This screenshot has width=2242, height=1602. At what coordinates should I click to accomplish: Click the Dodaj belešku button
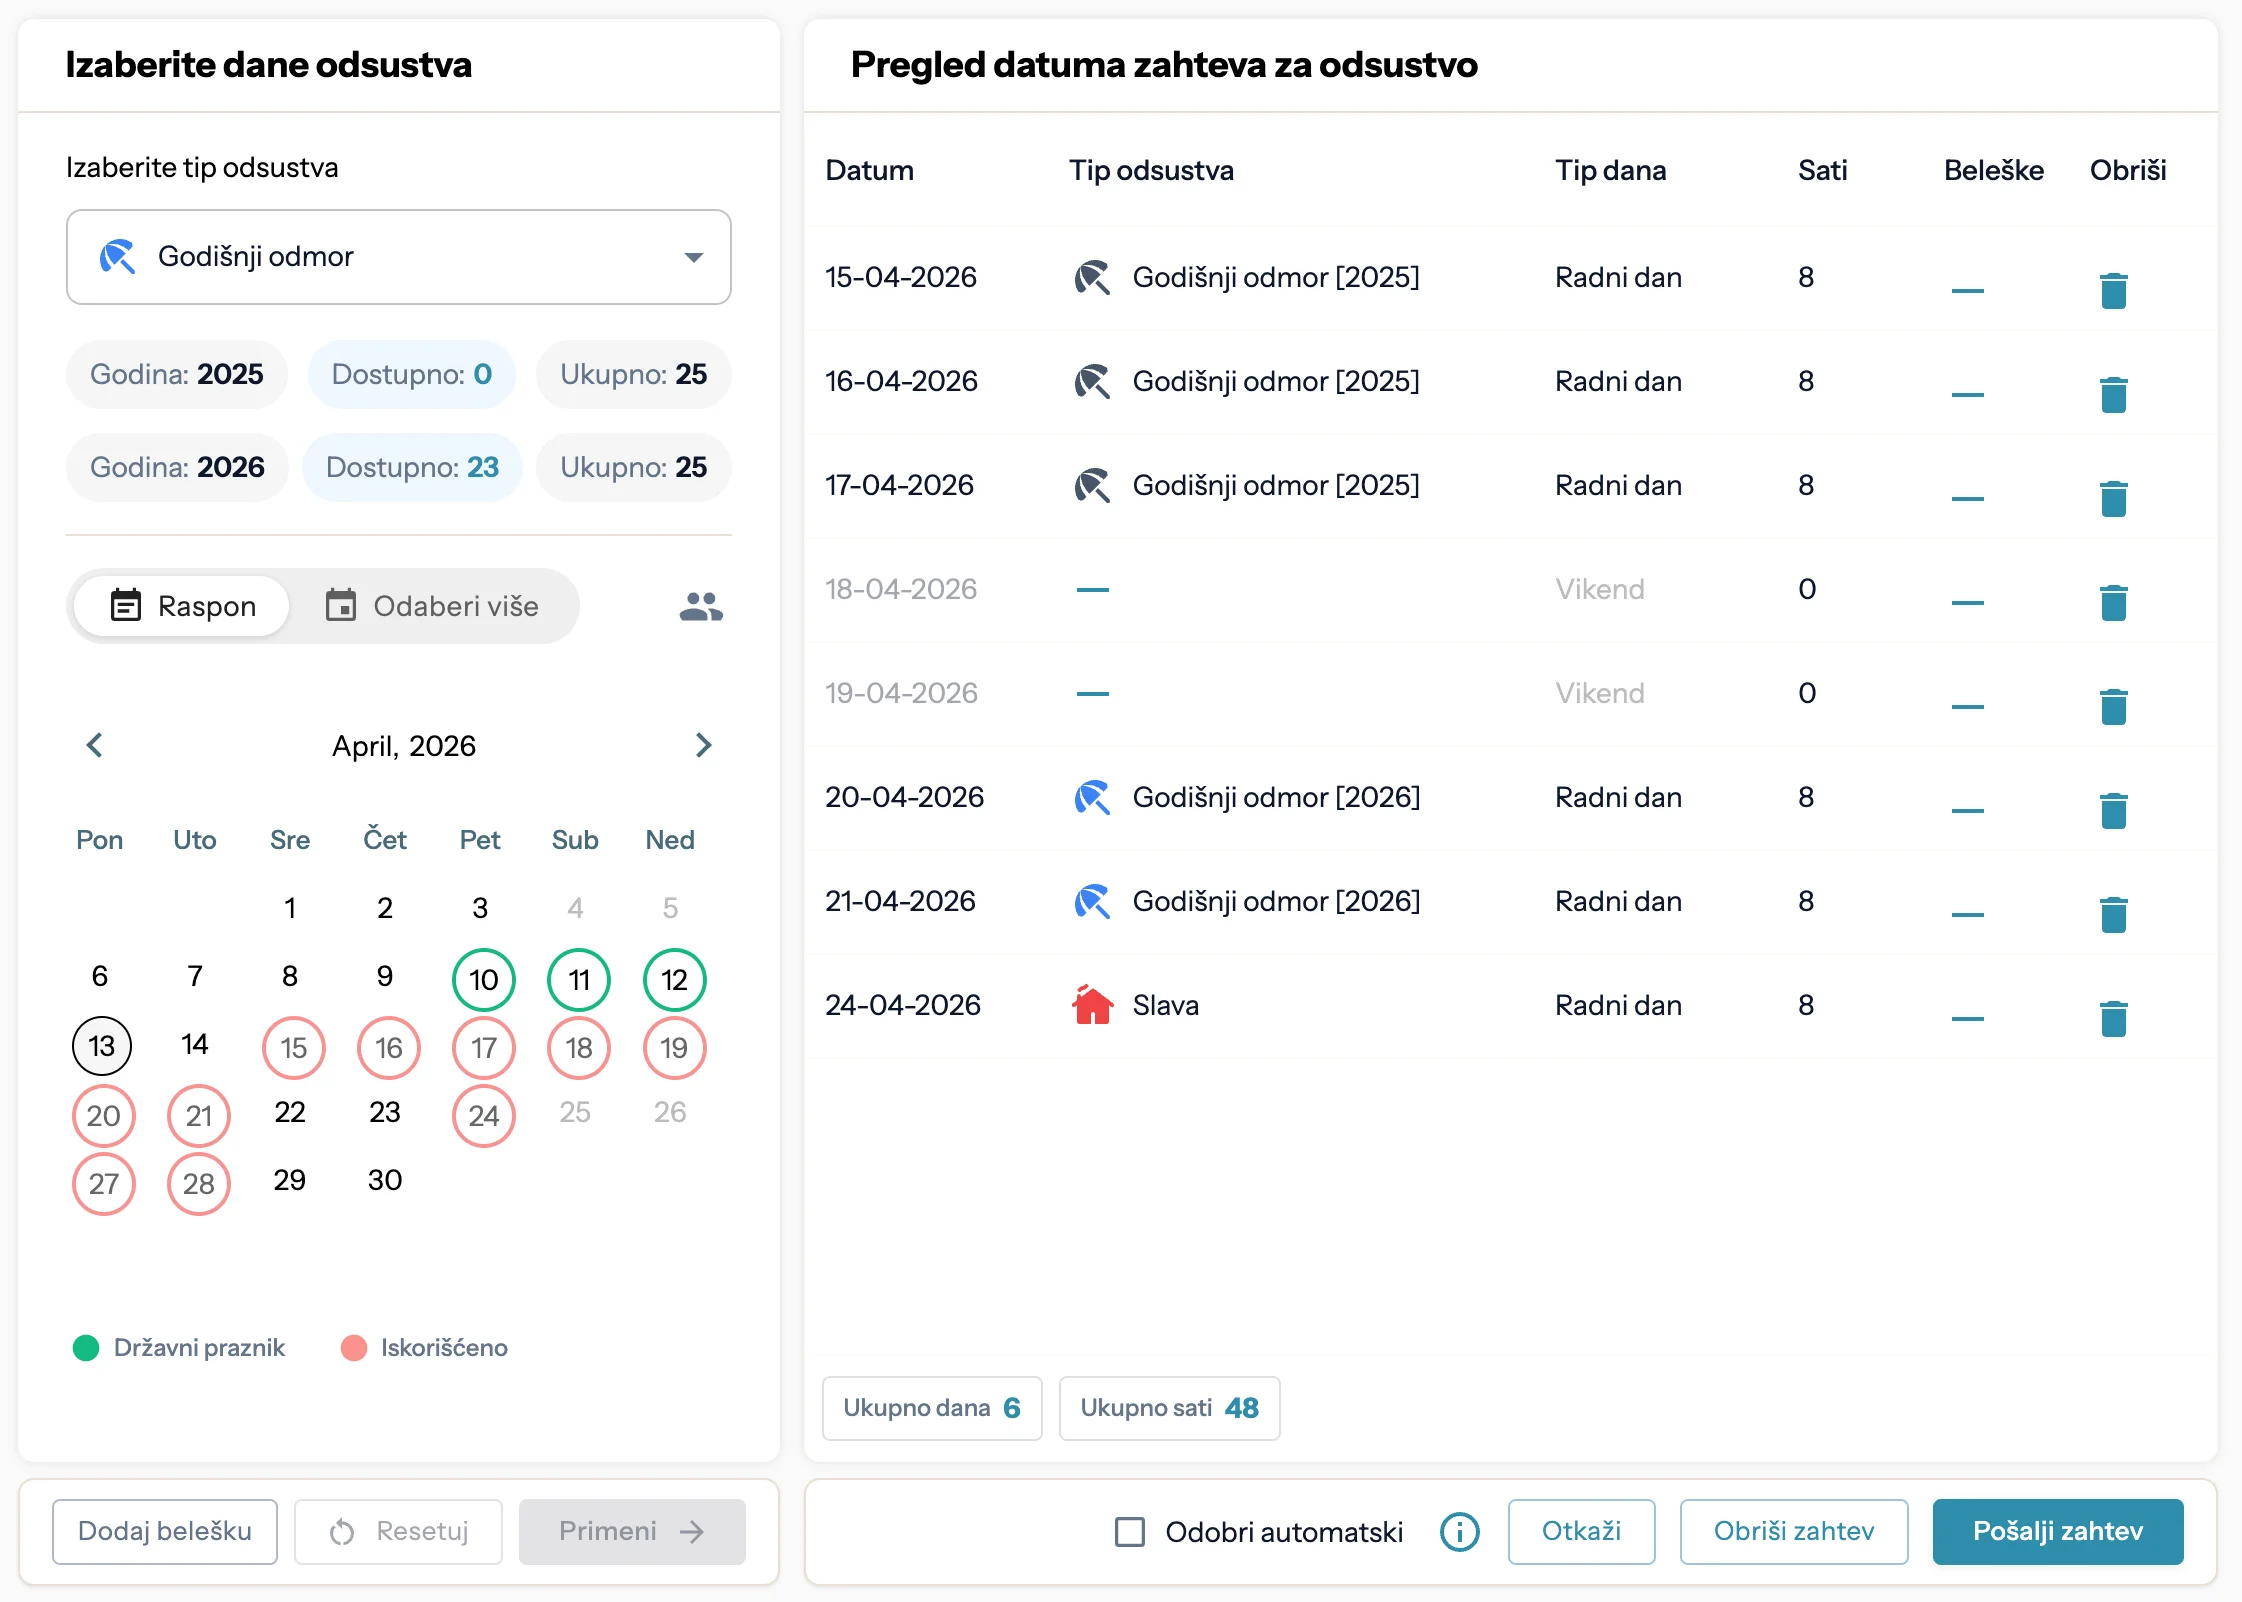pyautogui.click(x=165, y=1532)
